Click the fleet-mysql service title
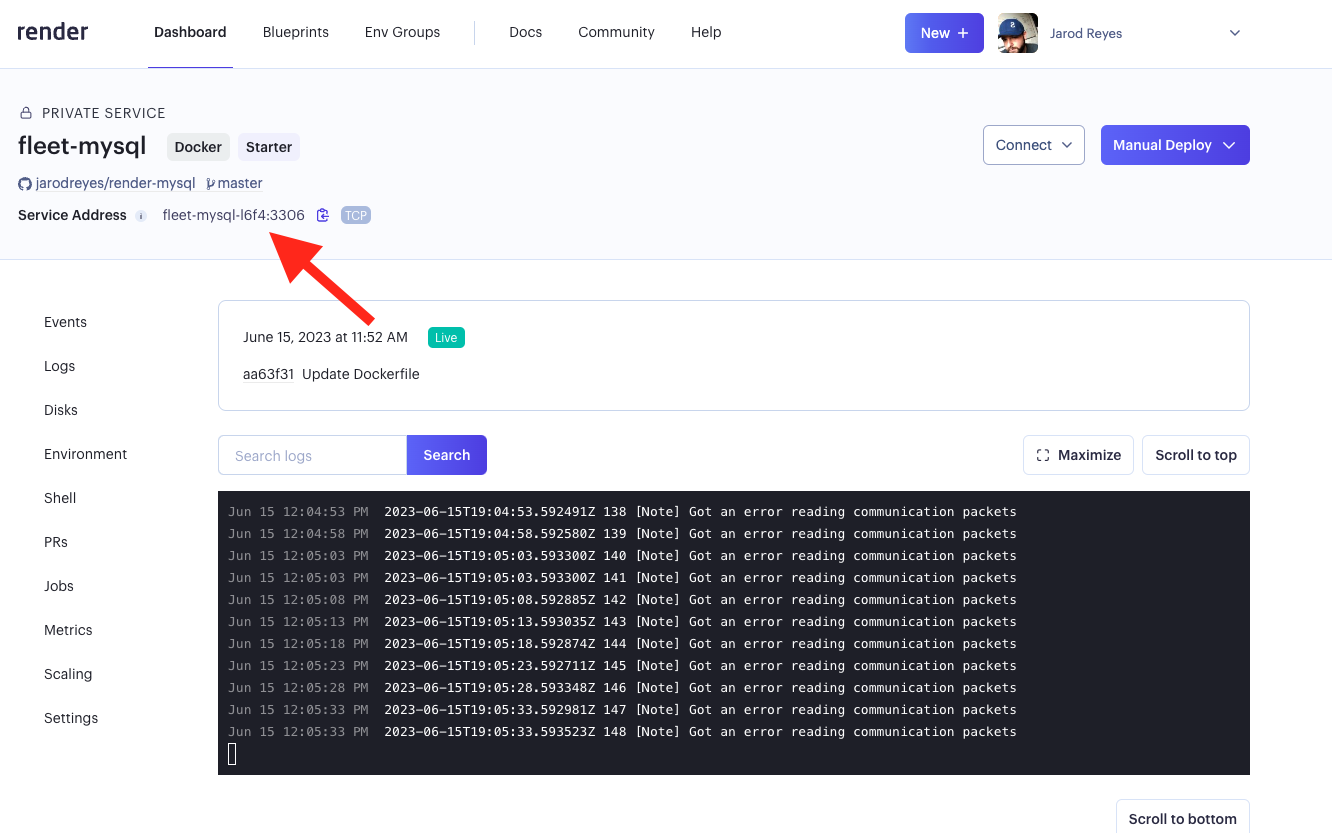The height and width of the screenshot is (833, 1332). 82,146
